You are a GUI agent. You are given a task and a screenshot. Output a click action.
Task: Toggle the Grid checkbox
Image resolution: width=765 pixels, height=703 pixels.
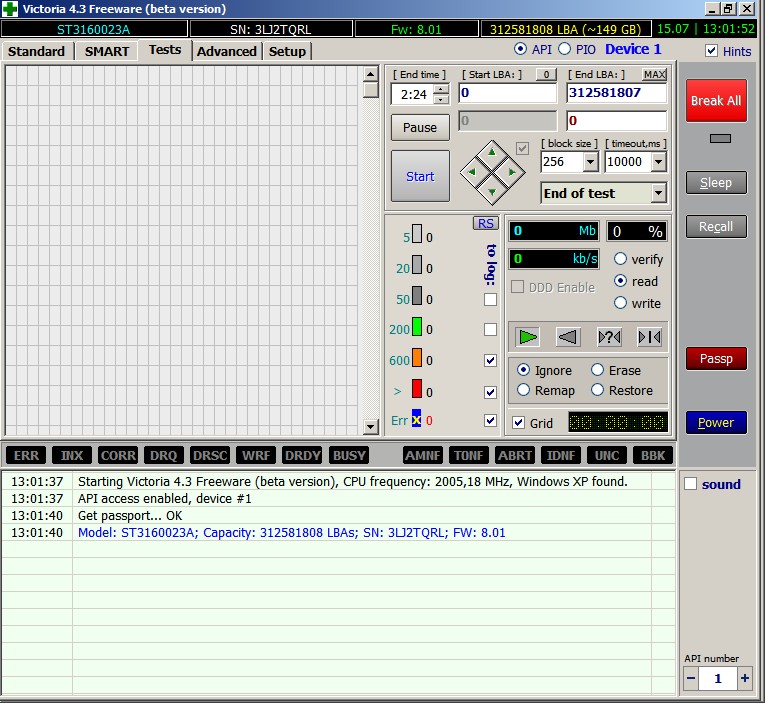518,422
